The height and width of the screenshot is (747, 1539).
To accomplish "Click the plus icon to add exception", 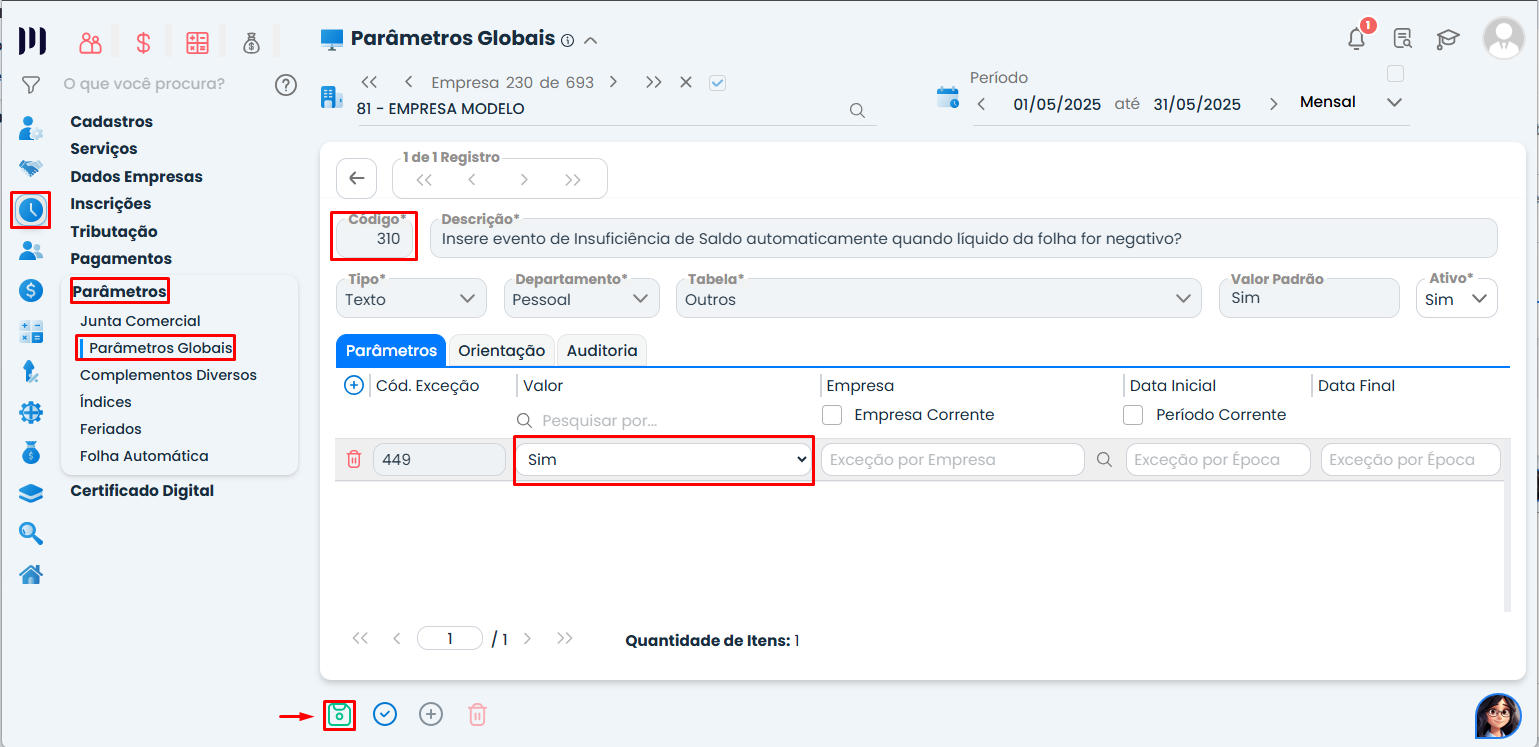I will pyautogui.click(x=353, y=386).
